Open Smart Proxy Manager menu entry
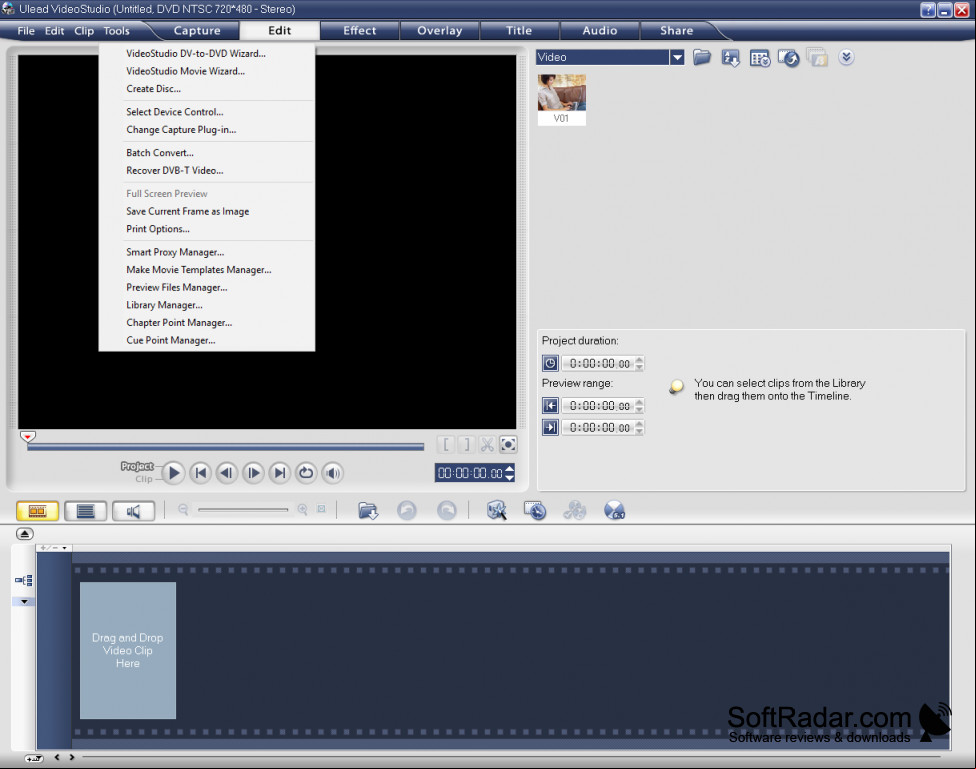 (207, 252)
